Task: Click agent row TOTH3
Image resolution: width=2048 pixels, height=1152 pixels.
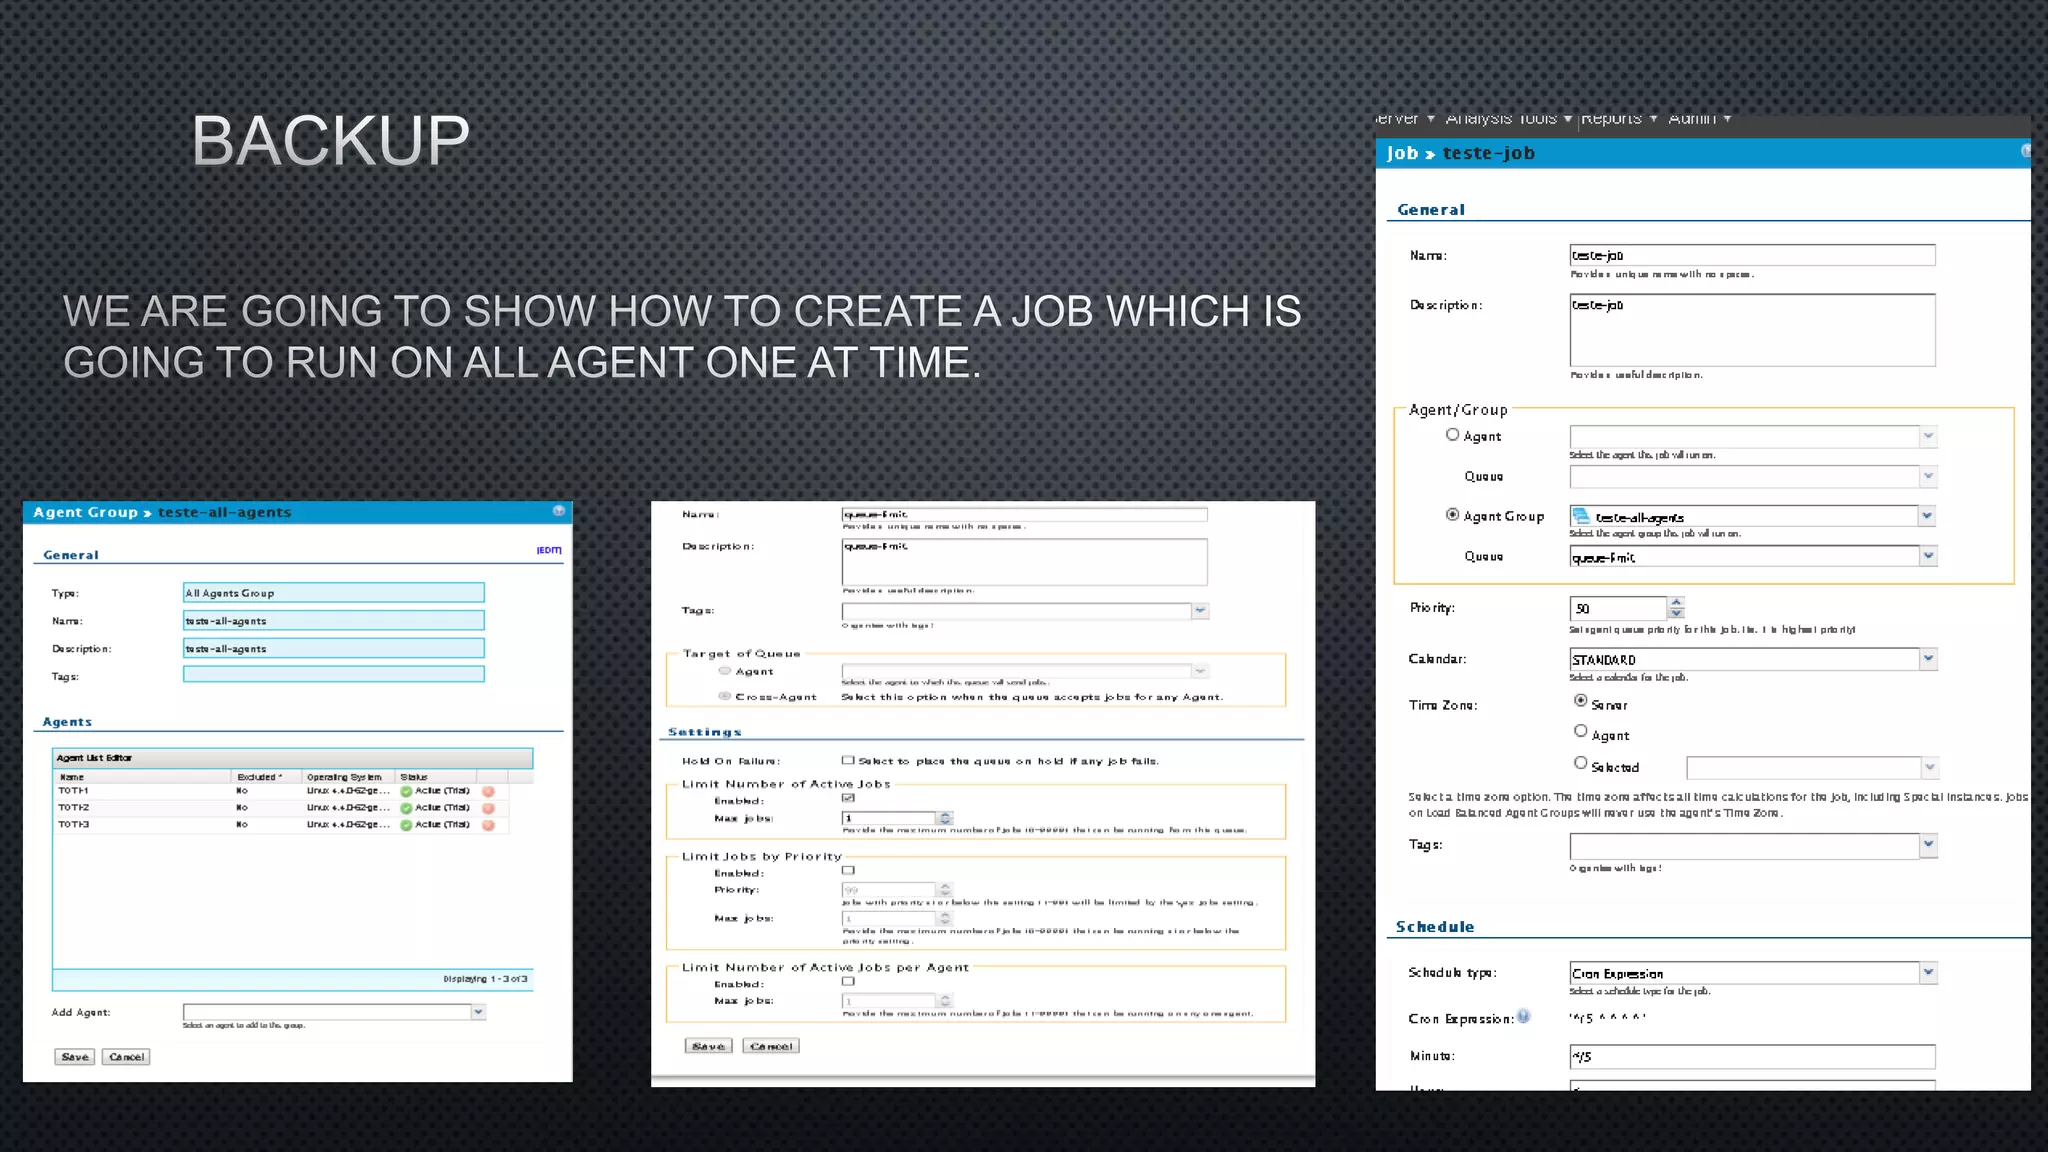Action: [280, 825]
